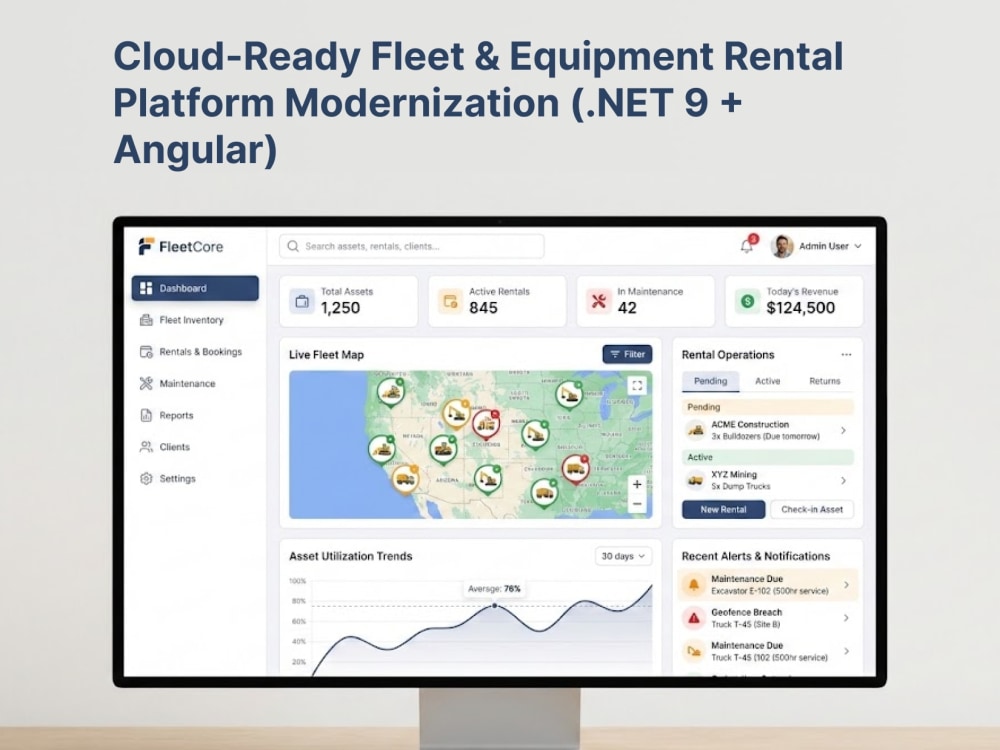
Task: Click the Maintenance Due bell icon
Action: [693, 585]
